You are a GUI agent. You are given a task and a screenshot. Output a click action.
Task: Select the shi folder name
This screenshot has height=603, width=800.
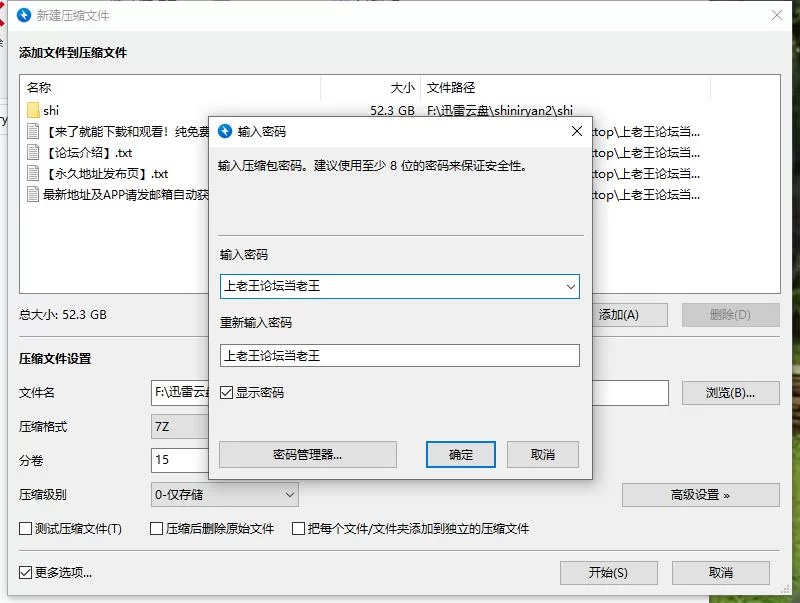(x=51, y=110)
